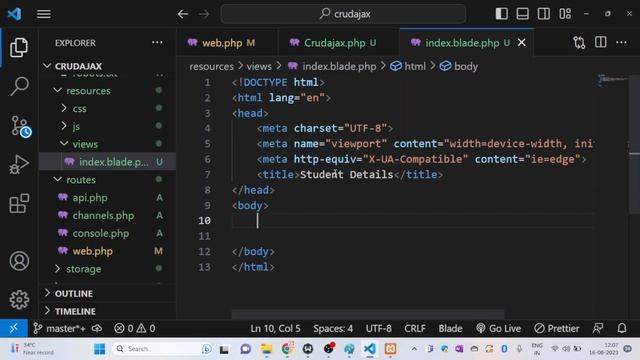640x360 pixels.
Task: Open console.php file in explorer
Action: (x=108, y=233)
